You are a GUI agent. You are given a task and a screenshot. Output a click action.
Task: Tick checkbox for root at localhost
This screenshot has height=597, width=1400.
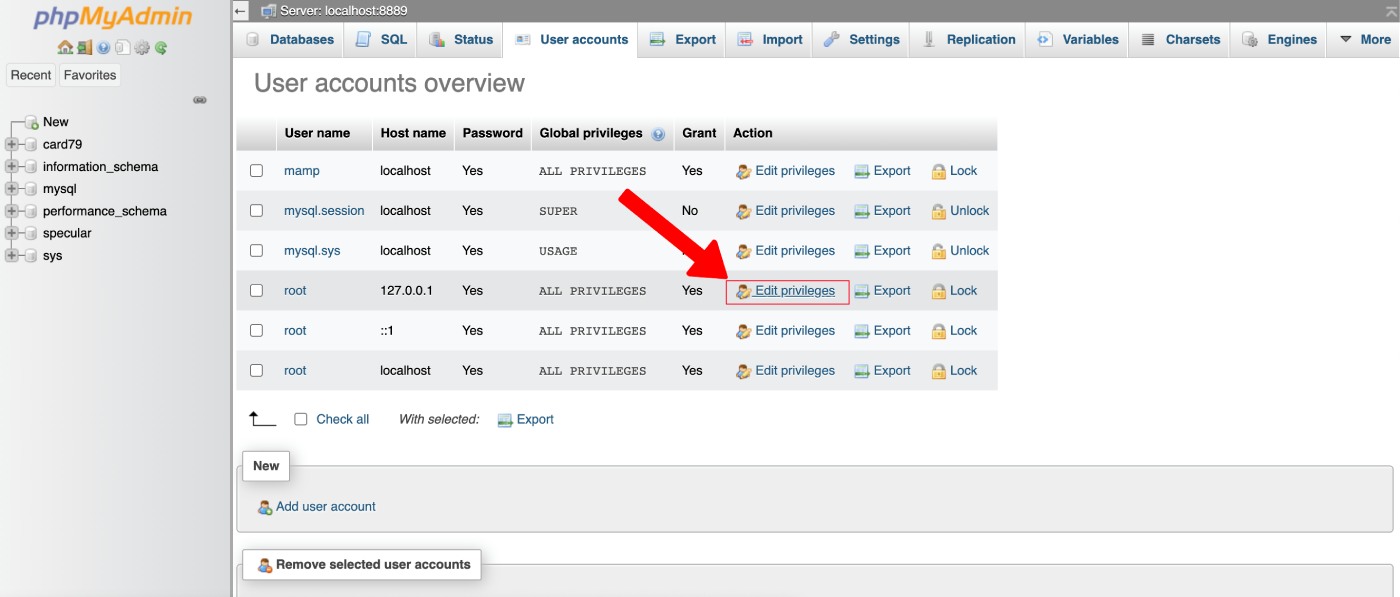(256, 371)
